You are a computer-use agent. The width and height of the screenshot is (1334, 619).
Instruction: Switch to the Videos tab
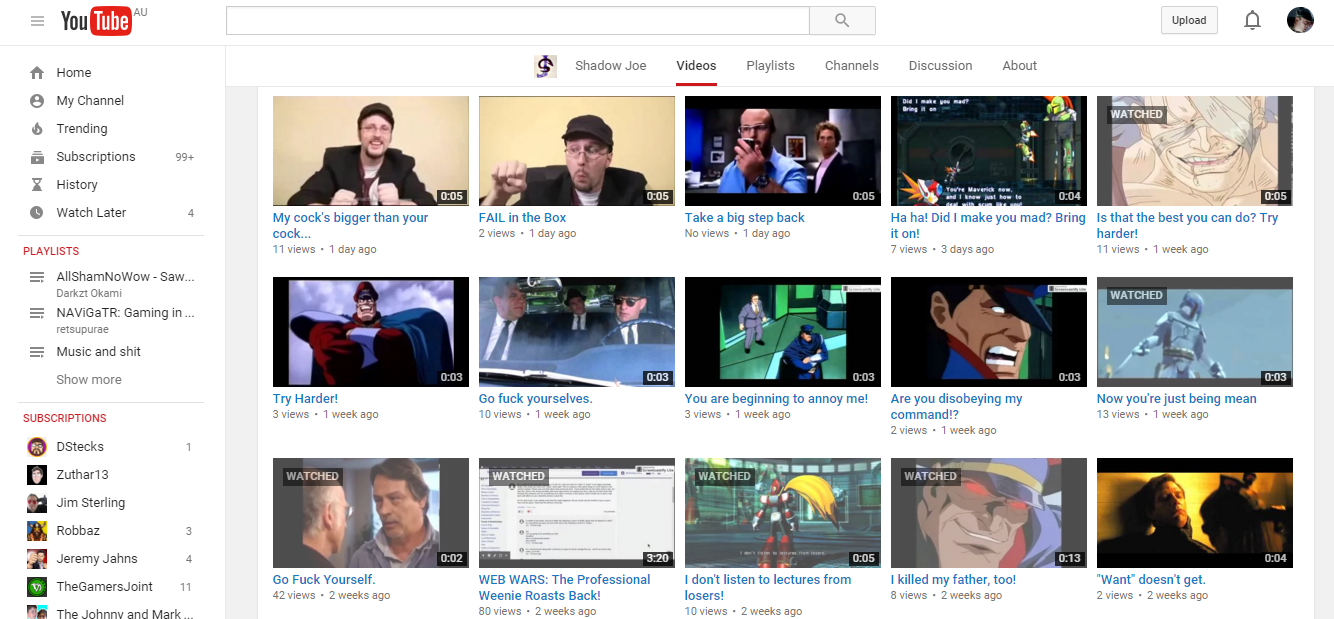(x=696, y=66)
